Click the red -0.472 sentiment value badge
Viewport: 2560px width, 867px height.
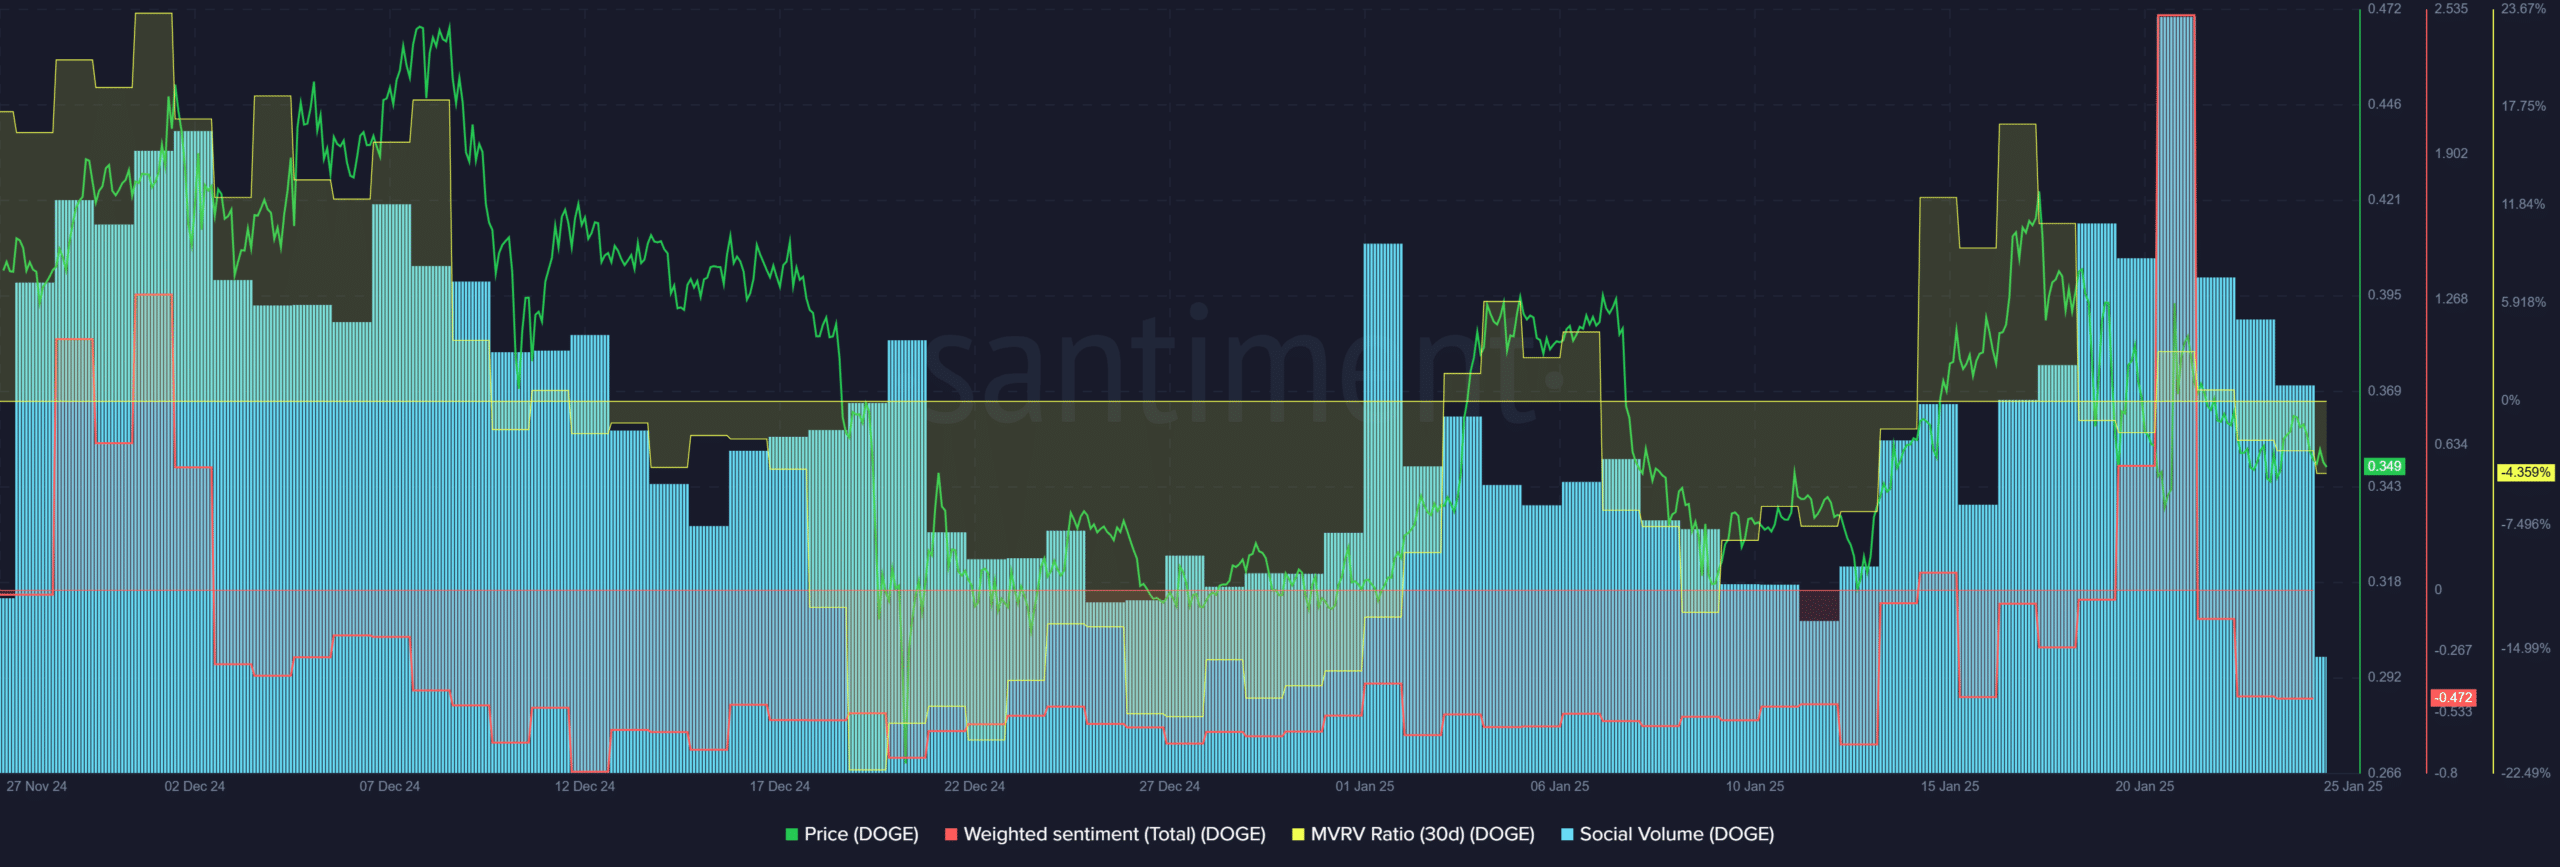pos(2453,698)
